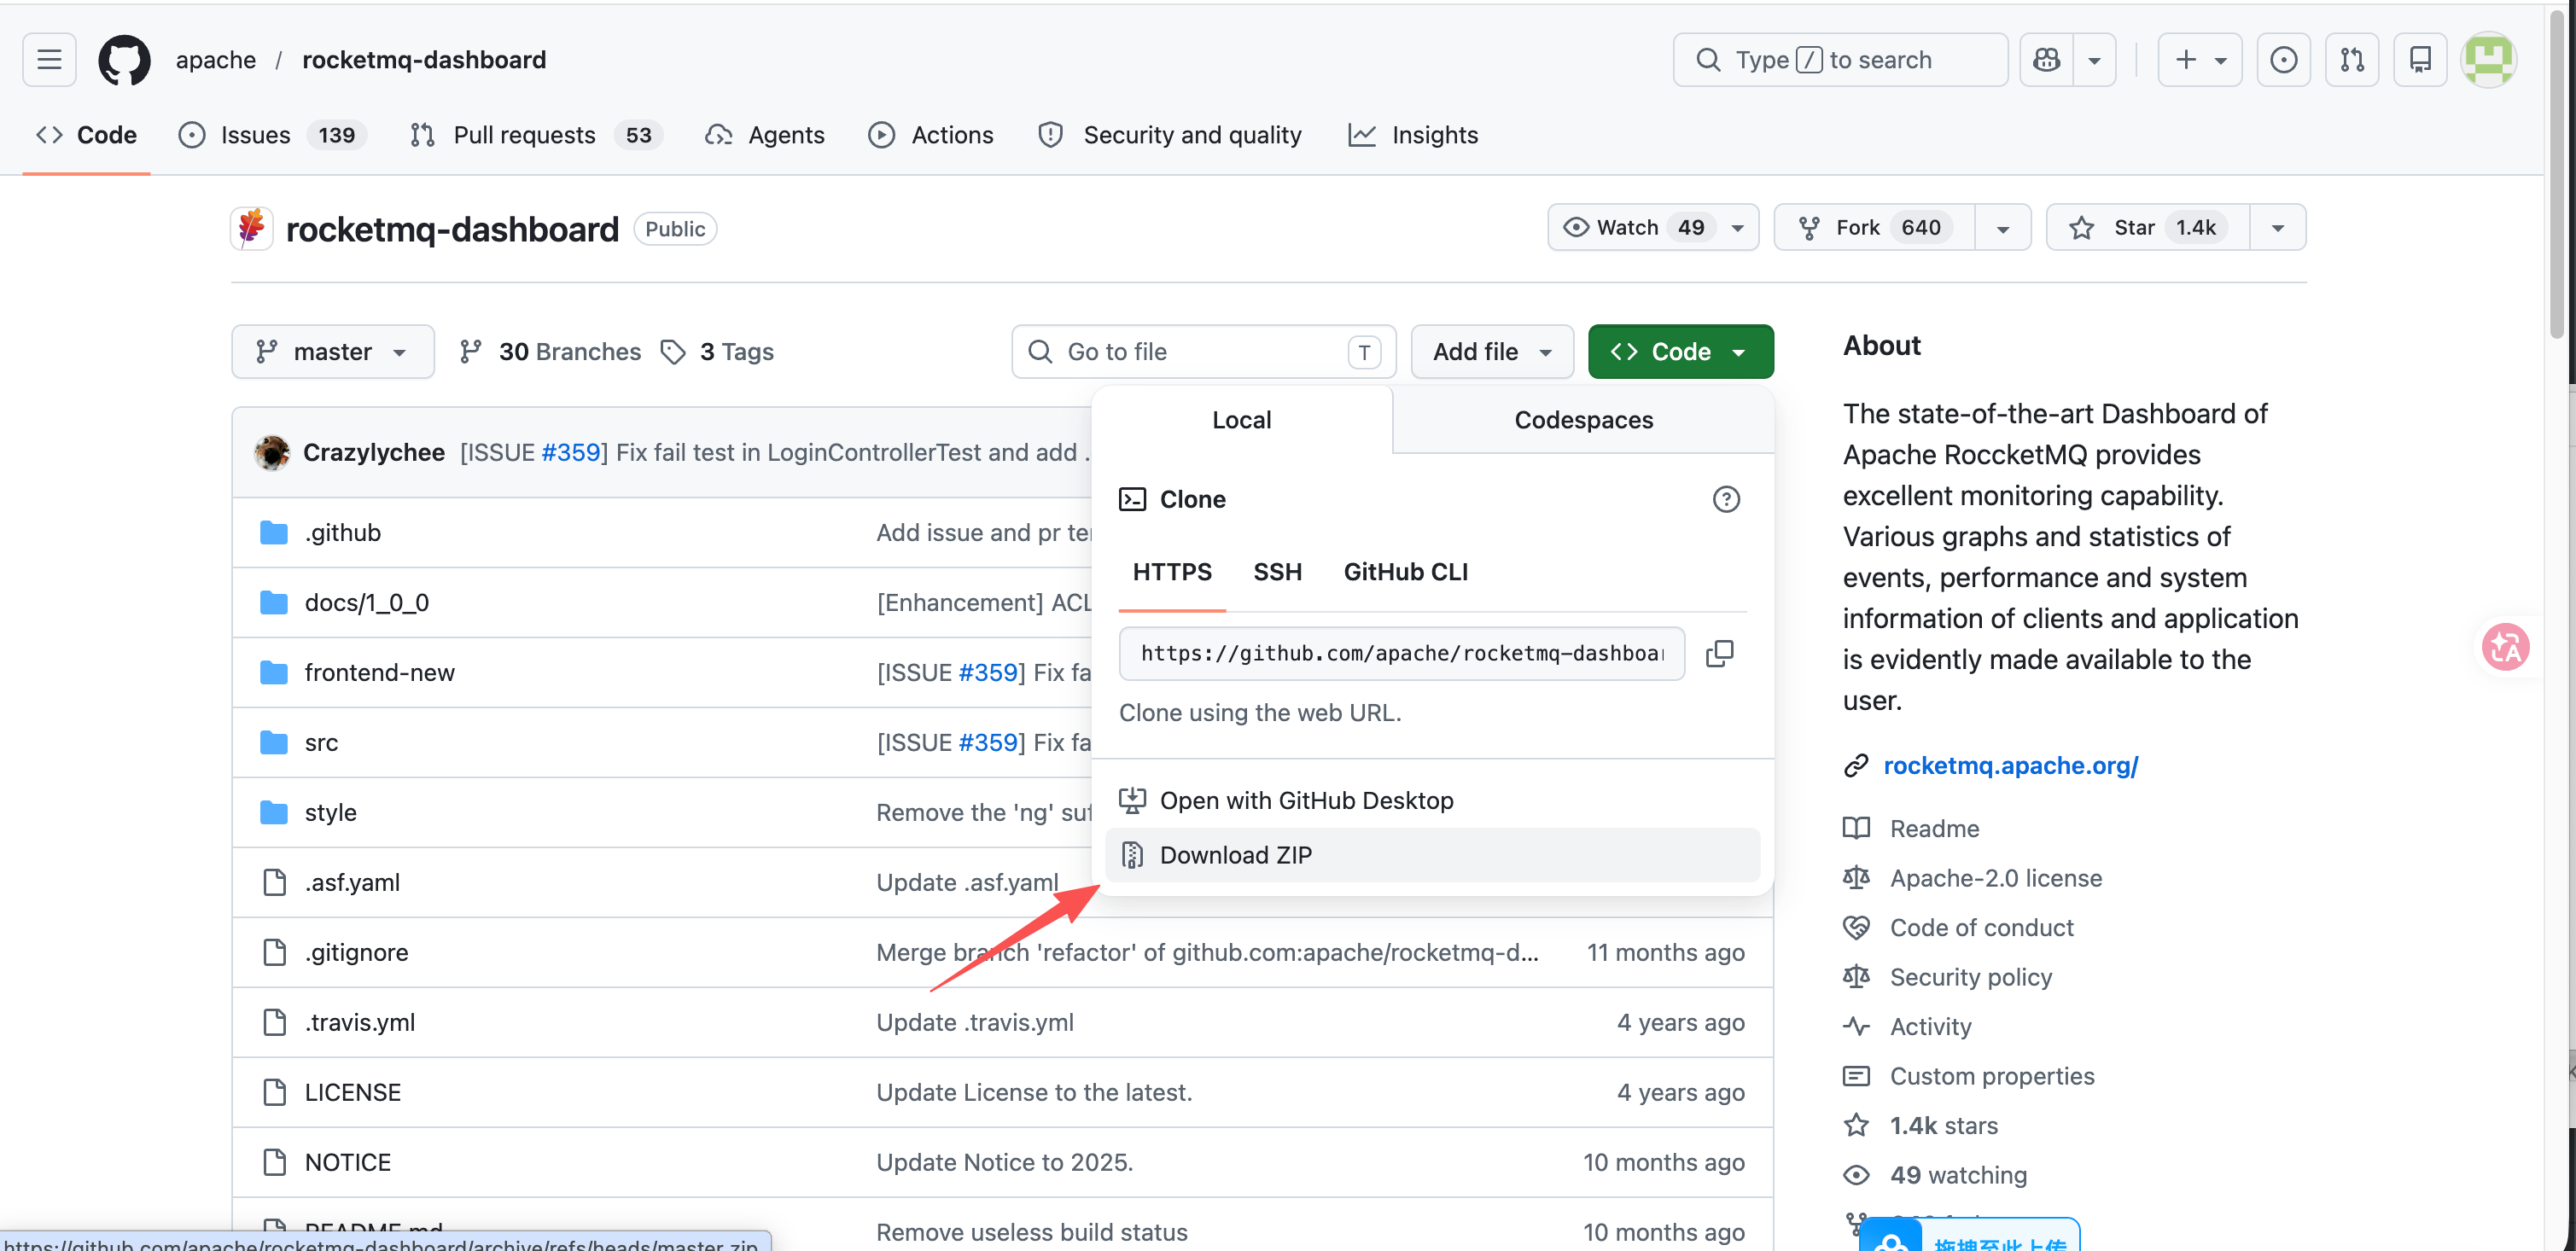2576x1251 pixels.
Task: Open the 3 Tags link
Action: [717, 352]
